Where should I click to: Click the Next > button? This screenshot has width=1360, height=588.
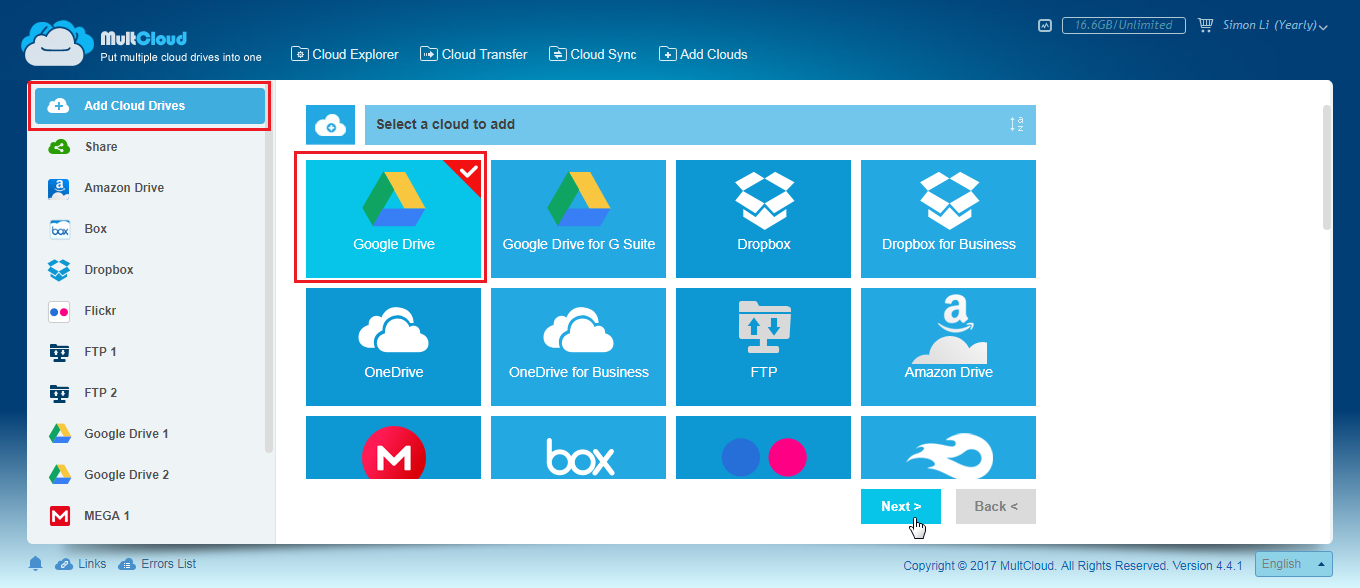click(900, 506)
